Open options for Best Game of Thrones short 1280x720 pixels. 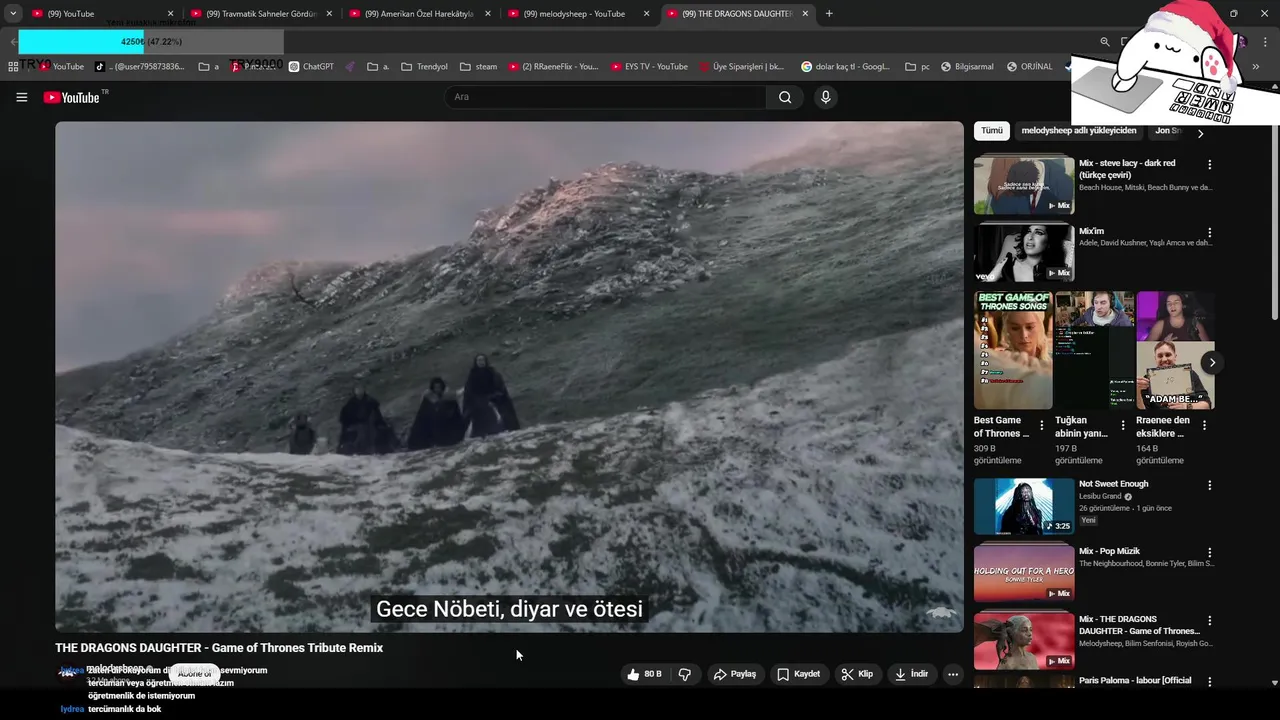point(1041,425)
